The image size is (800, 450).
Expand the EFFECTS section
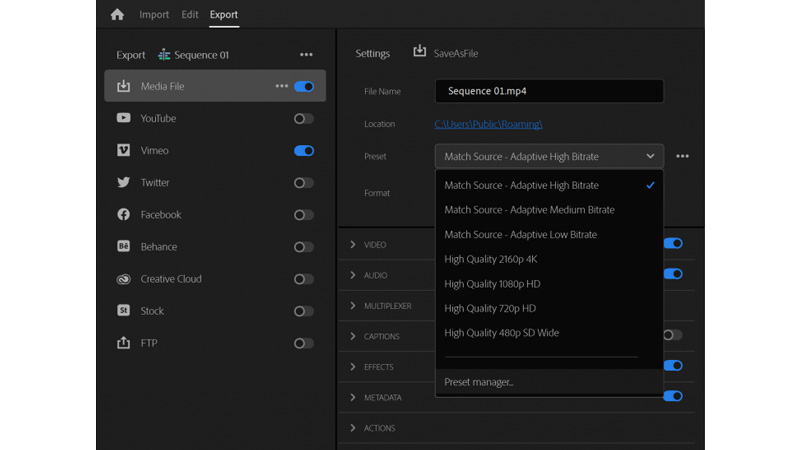(353, 367)
